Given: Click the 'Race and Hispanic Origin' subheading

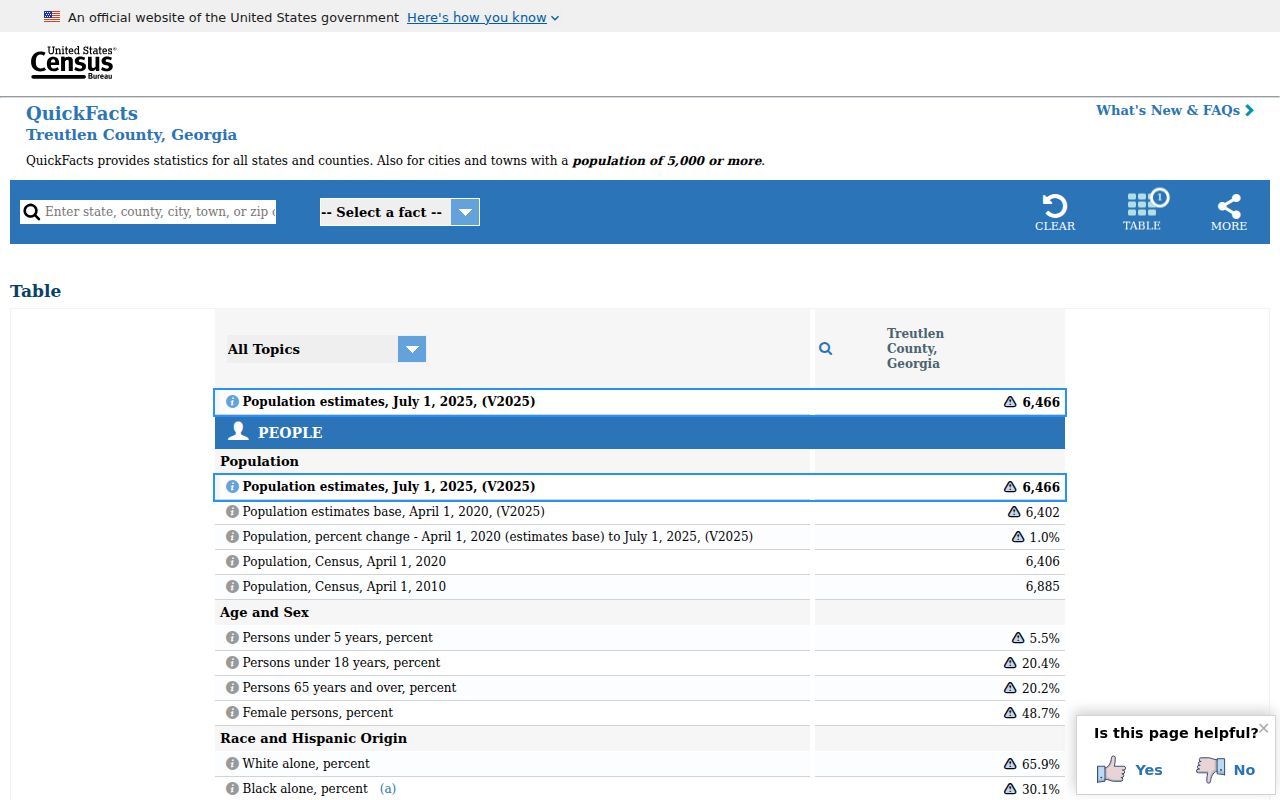Looking at the screenshot, I should [x=313, y=738].
